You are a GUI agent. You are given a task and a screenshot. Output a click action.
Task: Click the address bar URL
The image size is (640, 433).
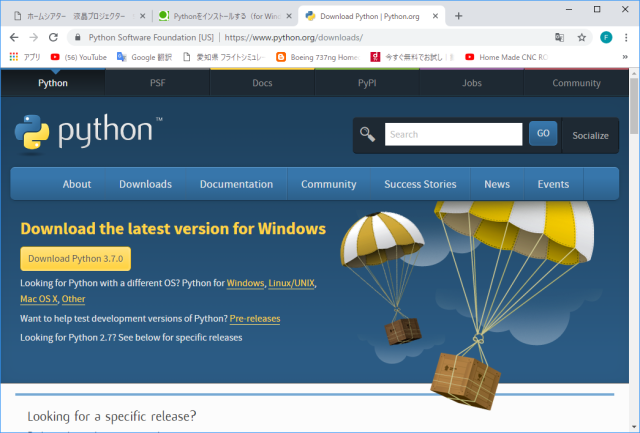[x=293, y=38]
